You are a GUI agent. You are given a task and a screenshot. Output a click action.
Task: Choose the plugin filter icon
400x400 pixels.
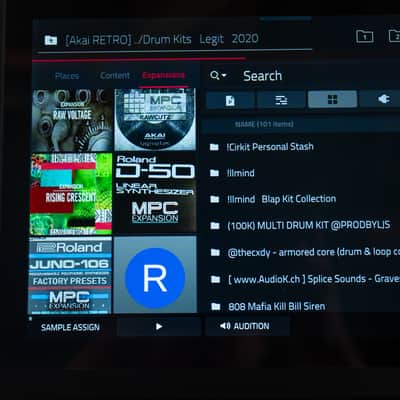[383, 99]
